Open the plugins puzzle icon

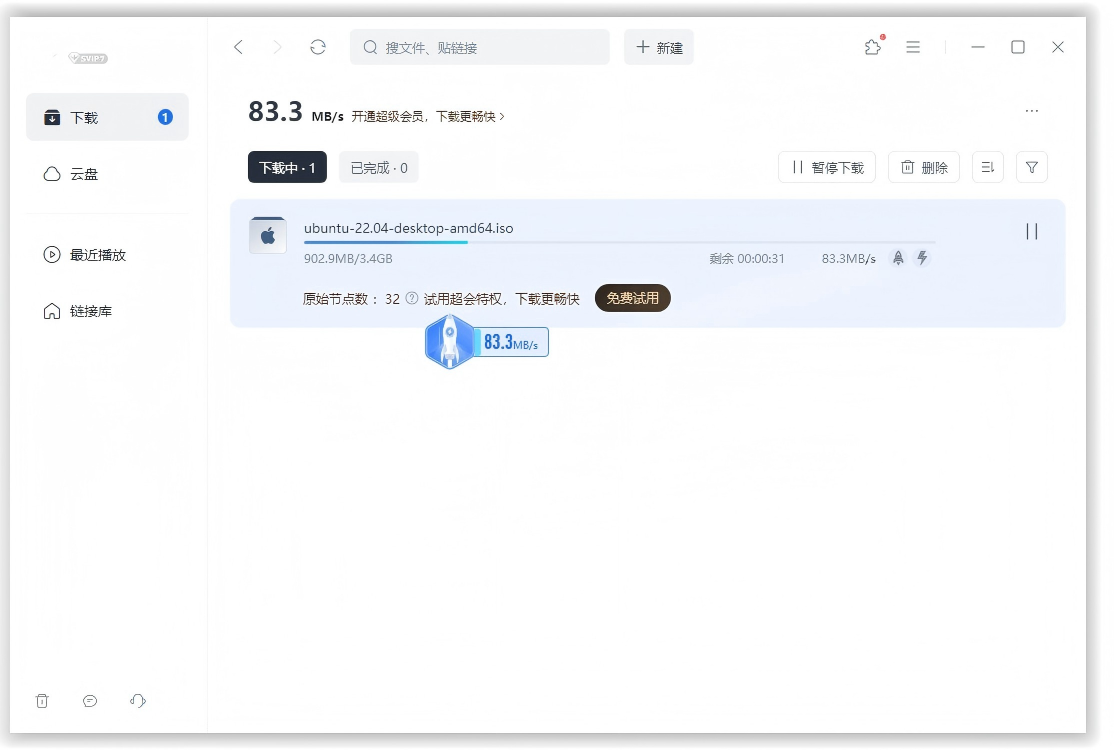pos(873,47)
